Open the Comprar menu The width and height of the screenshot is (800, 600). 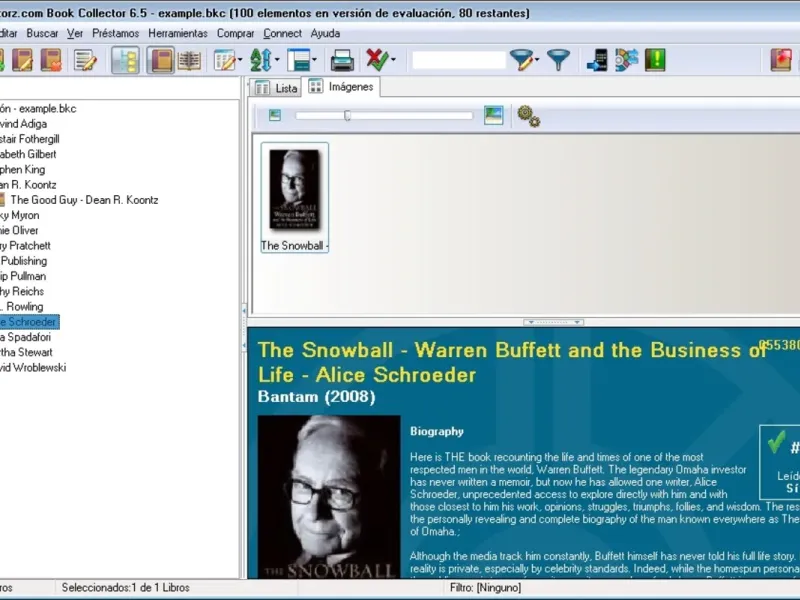coord(235,34)
